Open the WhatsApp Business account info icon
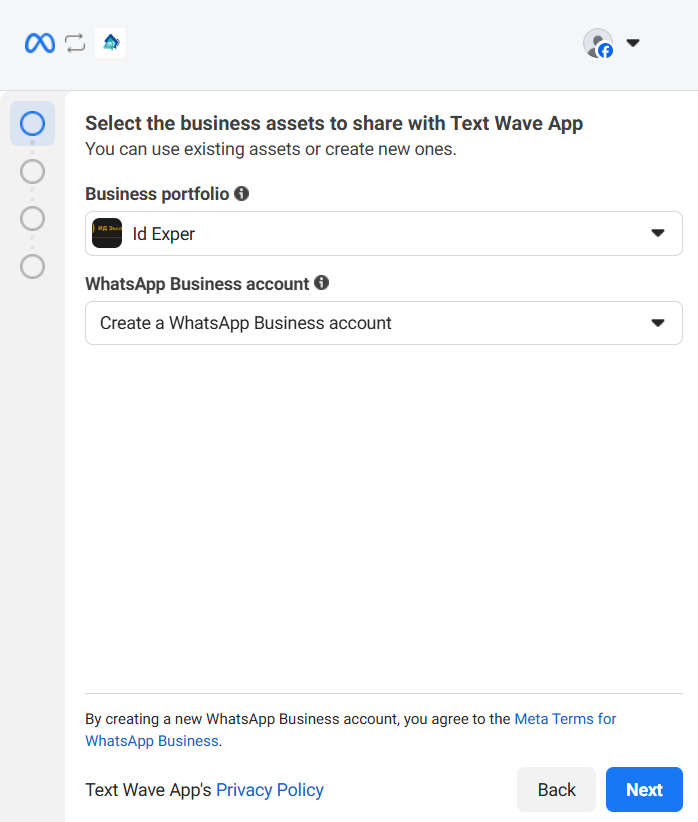Viewport: 698px width, 822px height. [321, 283]
